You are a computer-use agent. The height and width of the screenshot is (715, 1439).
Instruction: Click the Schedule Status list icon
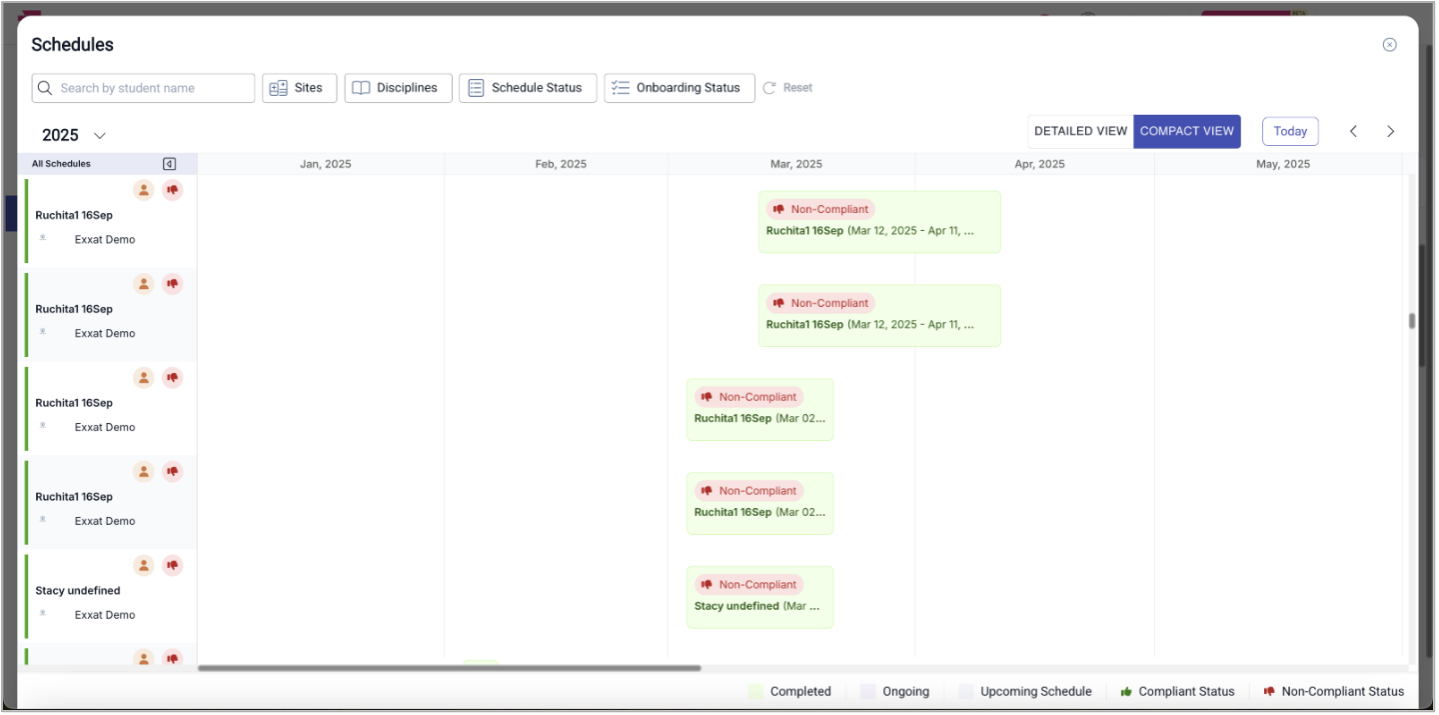[475, 88]
